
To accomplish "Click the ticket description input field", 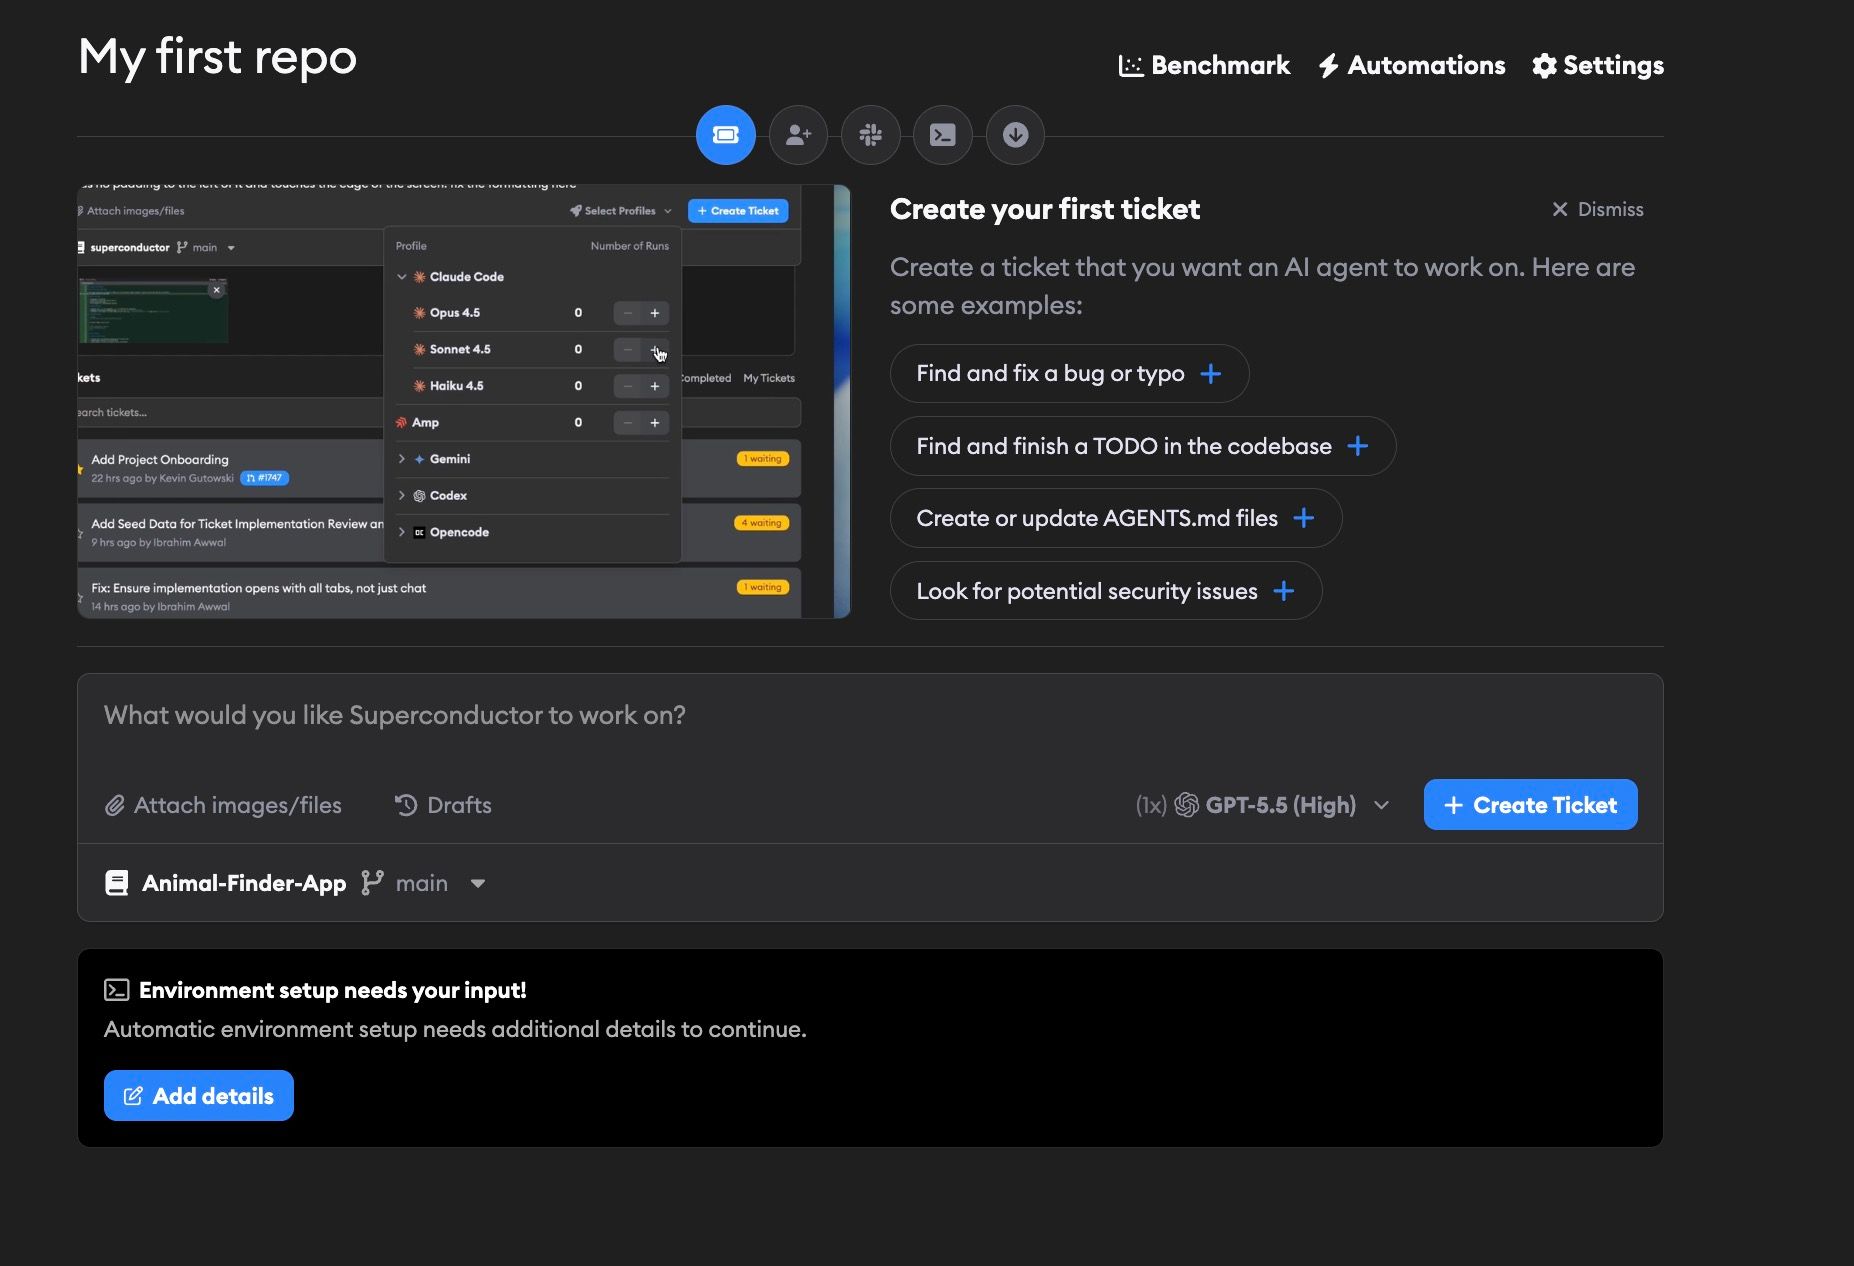I will tap(870, 716).
